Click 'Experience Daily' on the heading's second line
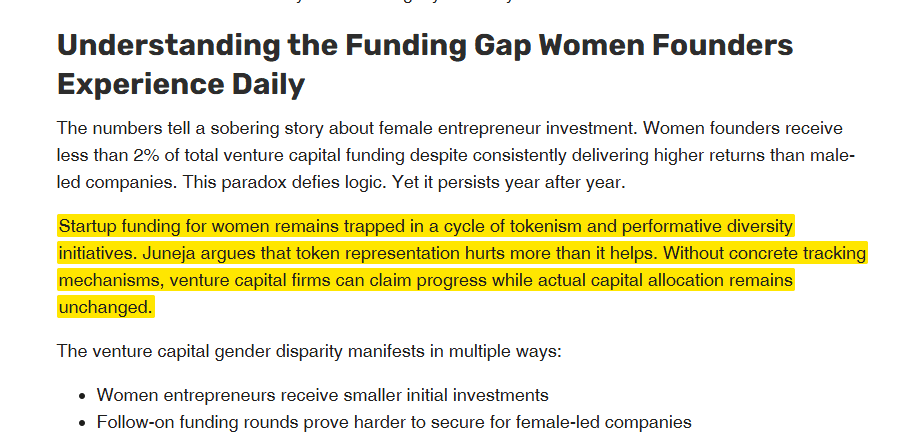The height and width of the screenshot is (437, 901). click(x=180, y=84)
